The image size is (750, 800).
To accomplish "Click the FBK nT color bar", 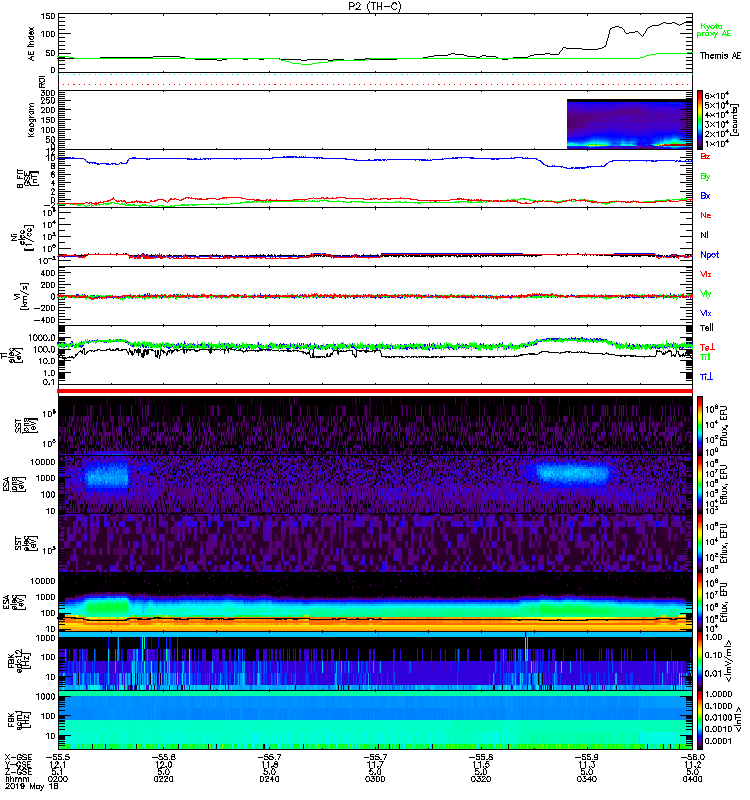I will coord(700,720).
